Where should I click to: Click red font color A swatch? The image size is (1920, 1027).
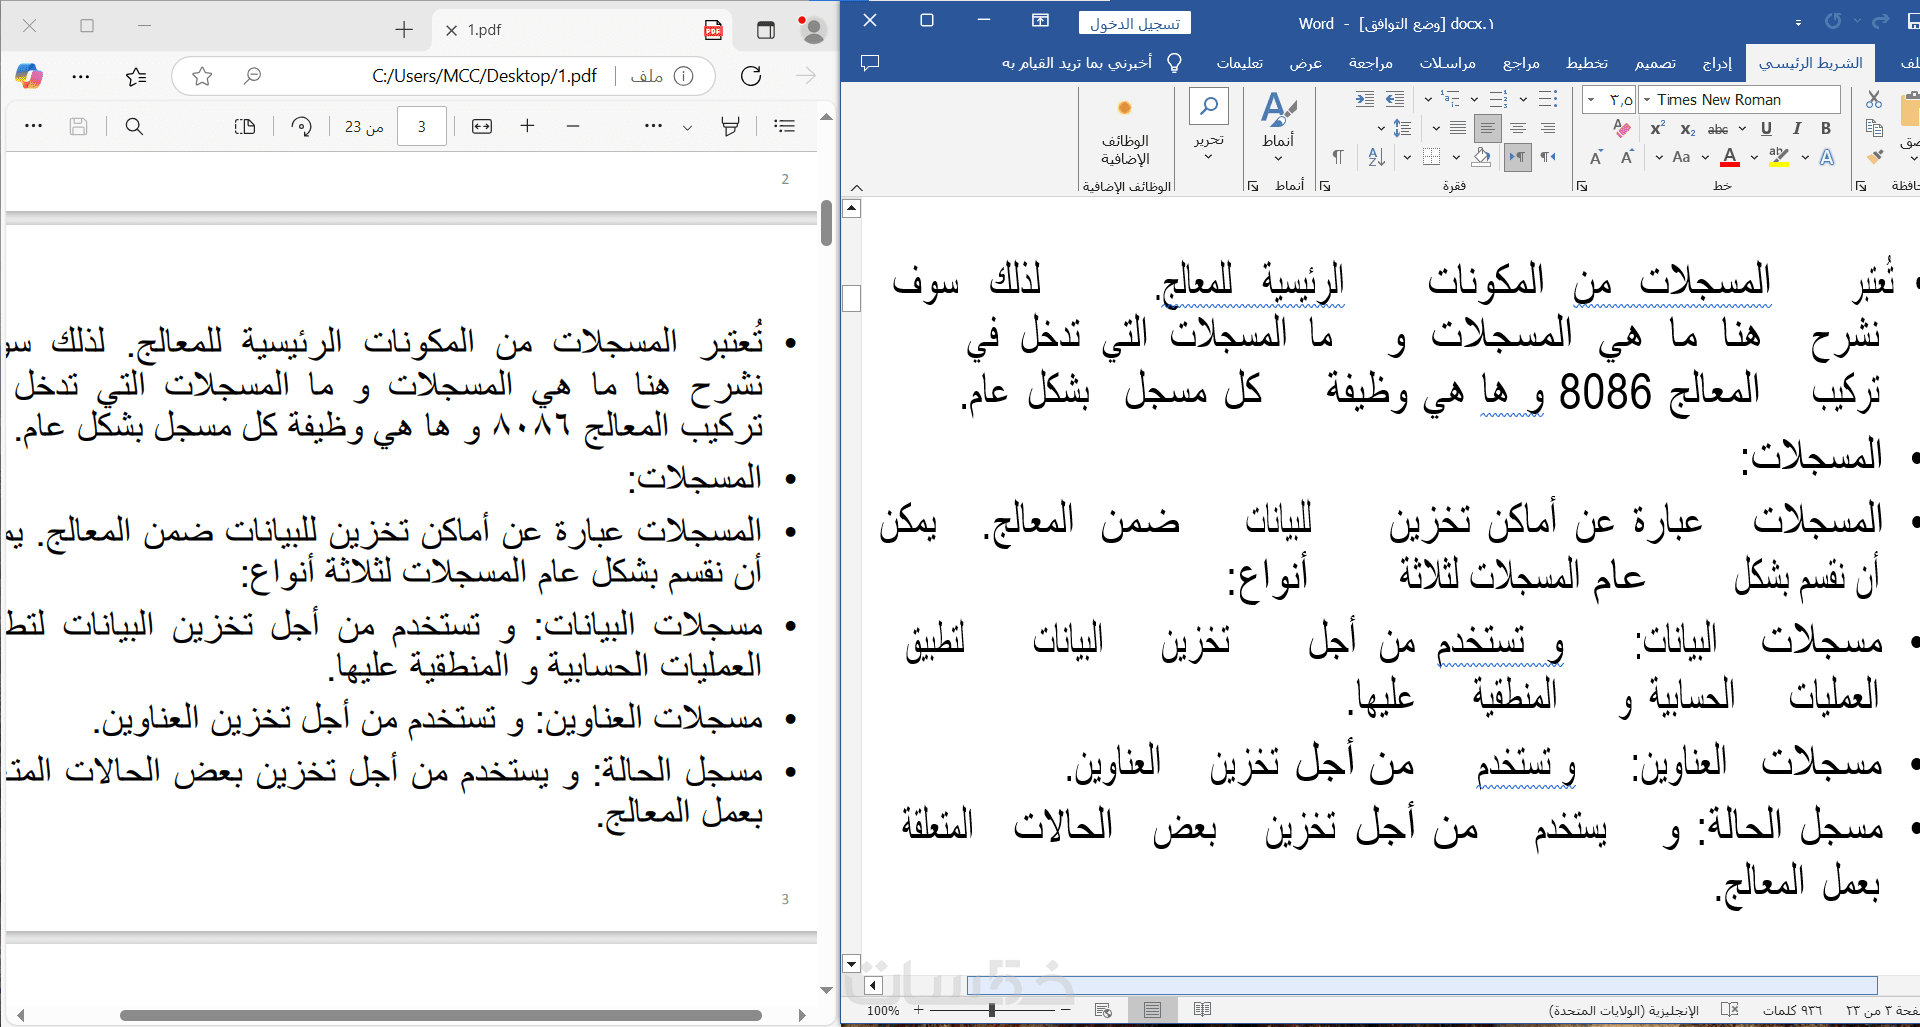tap(1730, 157)
